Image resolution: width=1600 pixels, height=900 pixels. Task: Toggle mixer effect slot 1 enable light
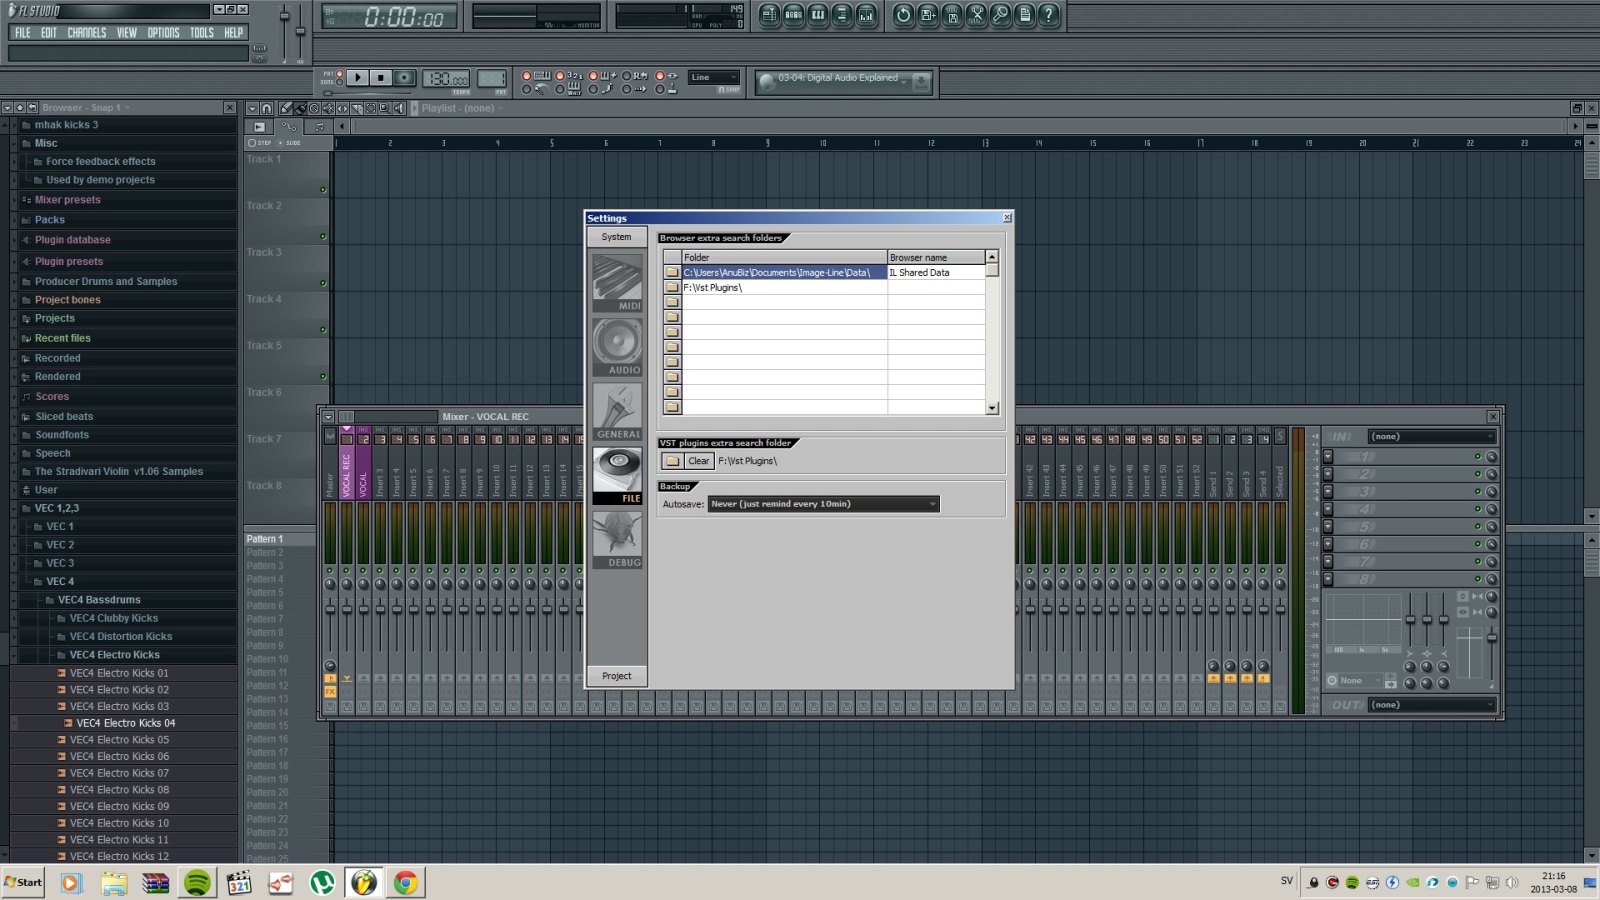(x=1477, y=457)
